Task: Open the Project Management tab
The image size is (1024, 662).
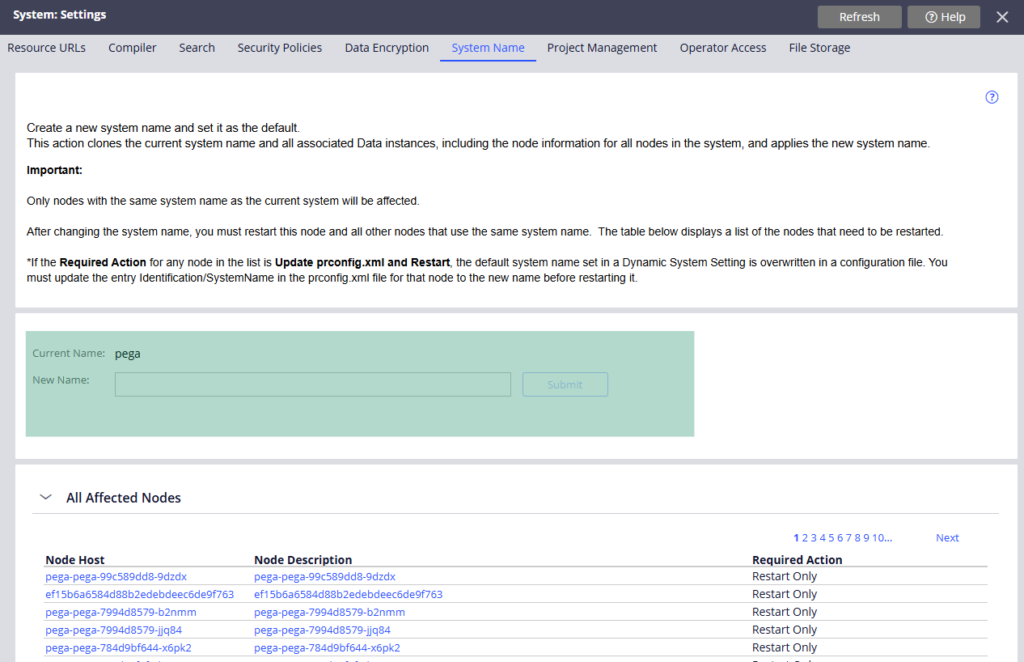Action: pos(602,48)
